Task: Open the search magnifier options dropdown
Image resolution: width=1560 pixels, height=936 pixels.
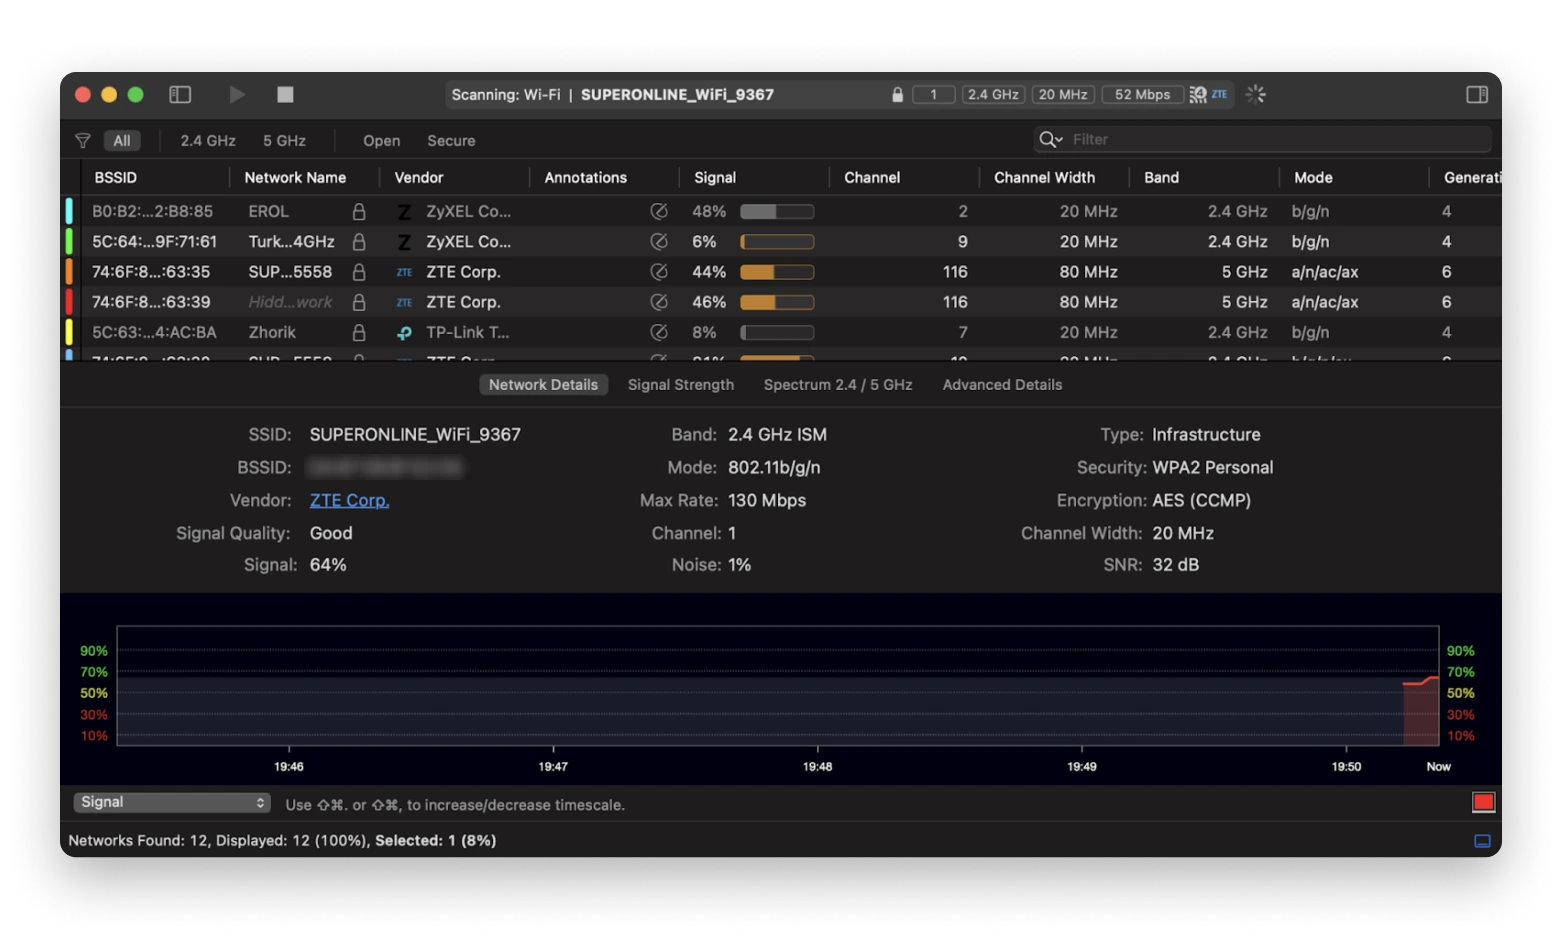Action: [1050, 139]
